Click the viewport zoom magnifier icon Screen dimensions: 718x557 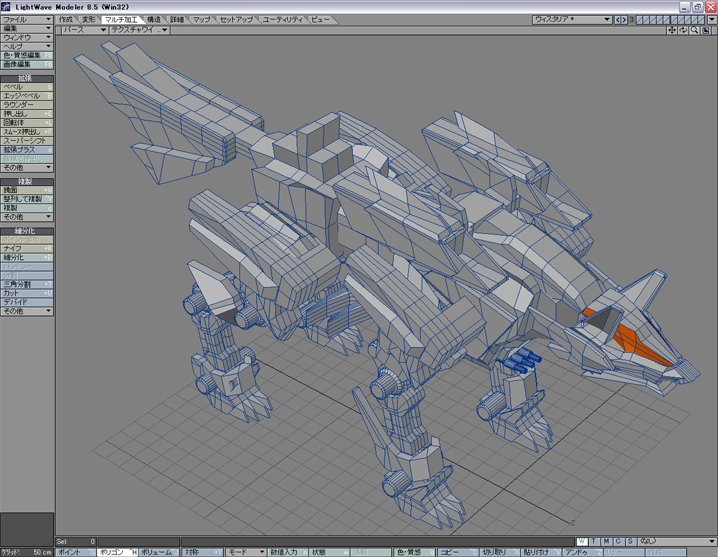[x=694, y=30]
